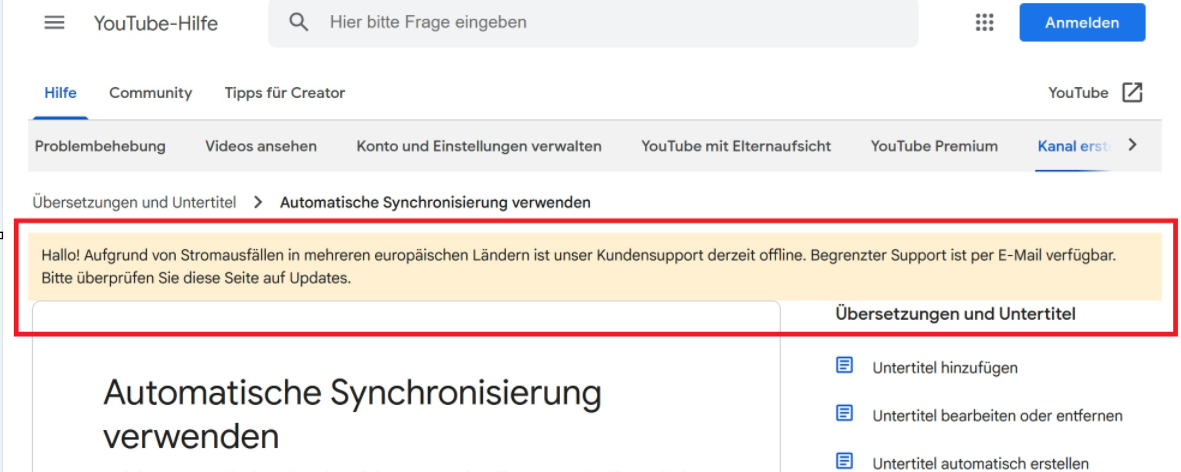Open YouTube mit Elternaufsicht category
Screen dimensions: 1181x472
click(x=736, y=146)
